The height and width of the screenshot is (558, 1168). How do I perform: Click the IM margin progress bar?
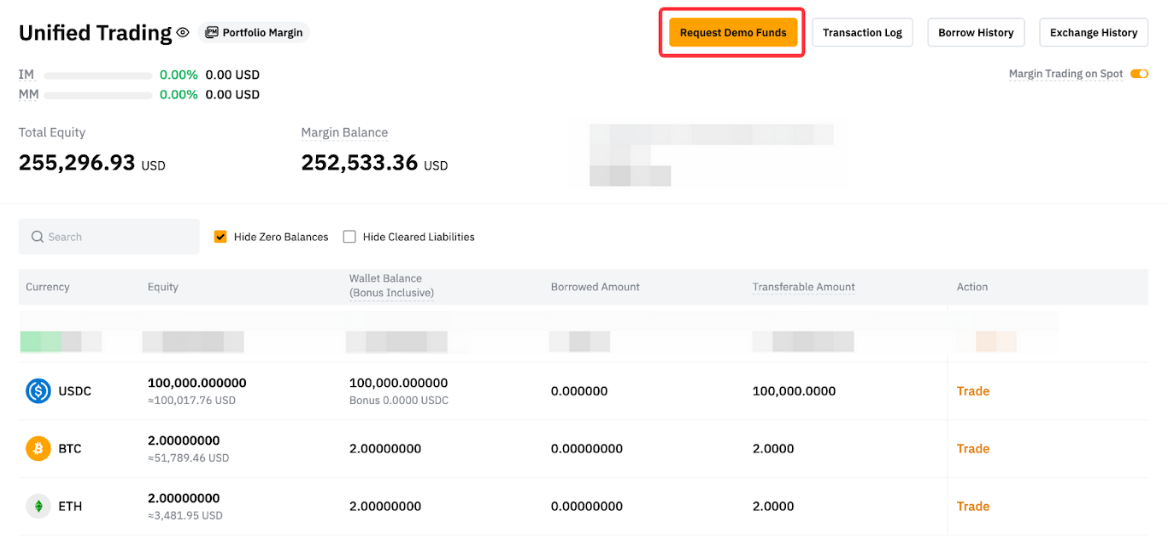[x=98, y=75]
